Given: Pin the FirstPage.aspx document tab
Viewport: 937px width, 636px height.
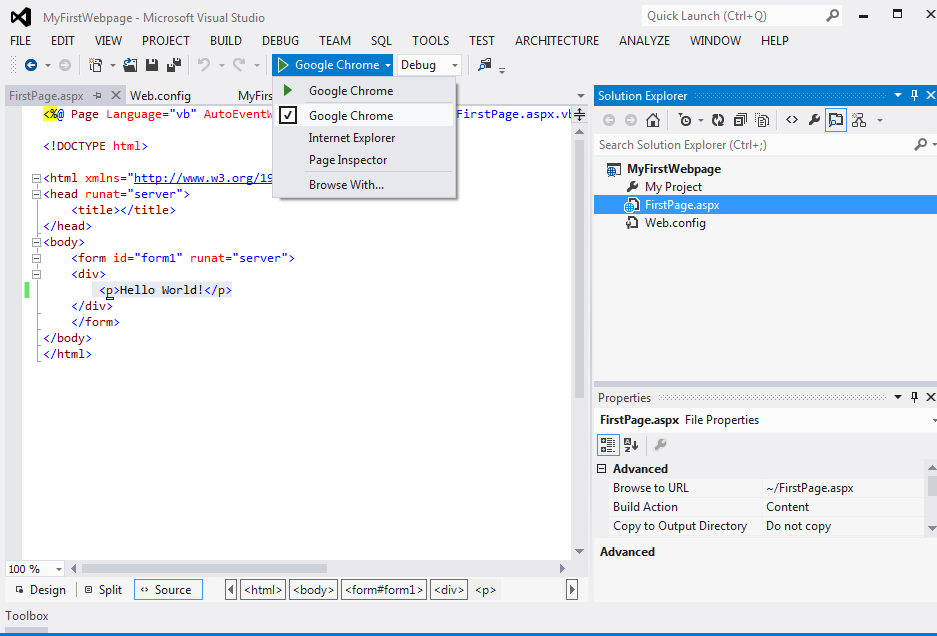Looking at the screenshot, I should [x=97, y=95].
